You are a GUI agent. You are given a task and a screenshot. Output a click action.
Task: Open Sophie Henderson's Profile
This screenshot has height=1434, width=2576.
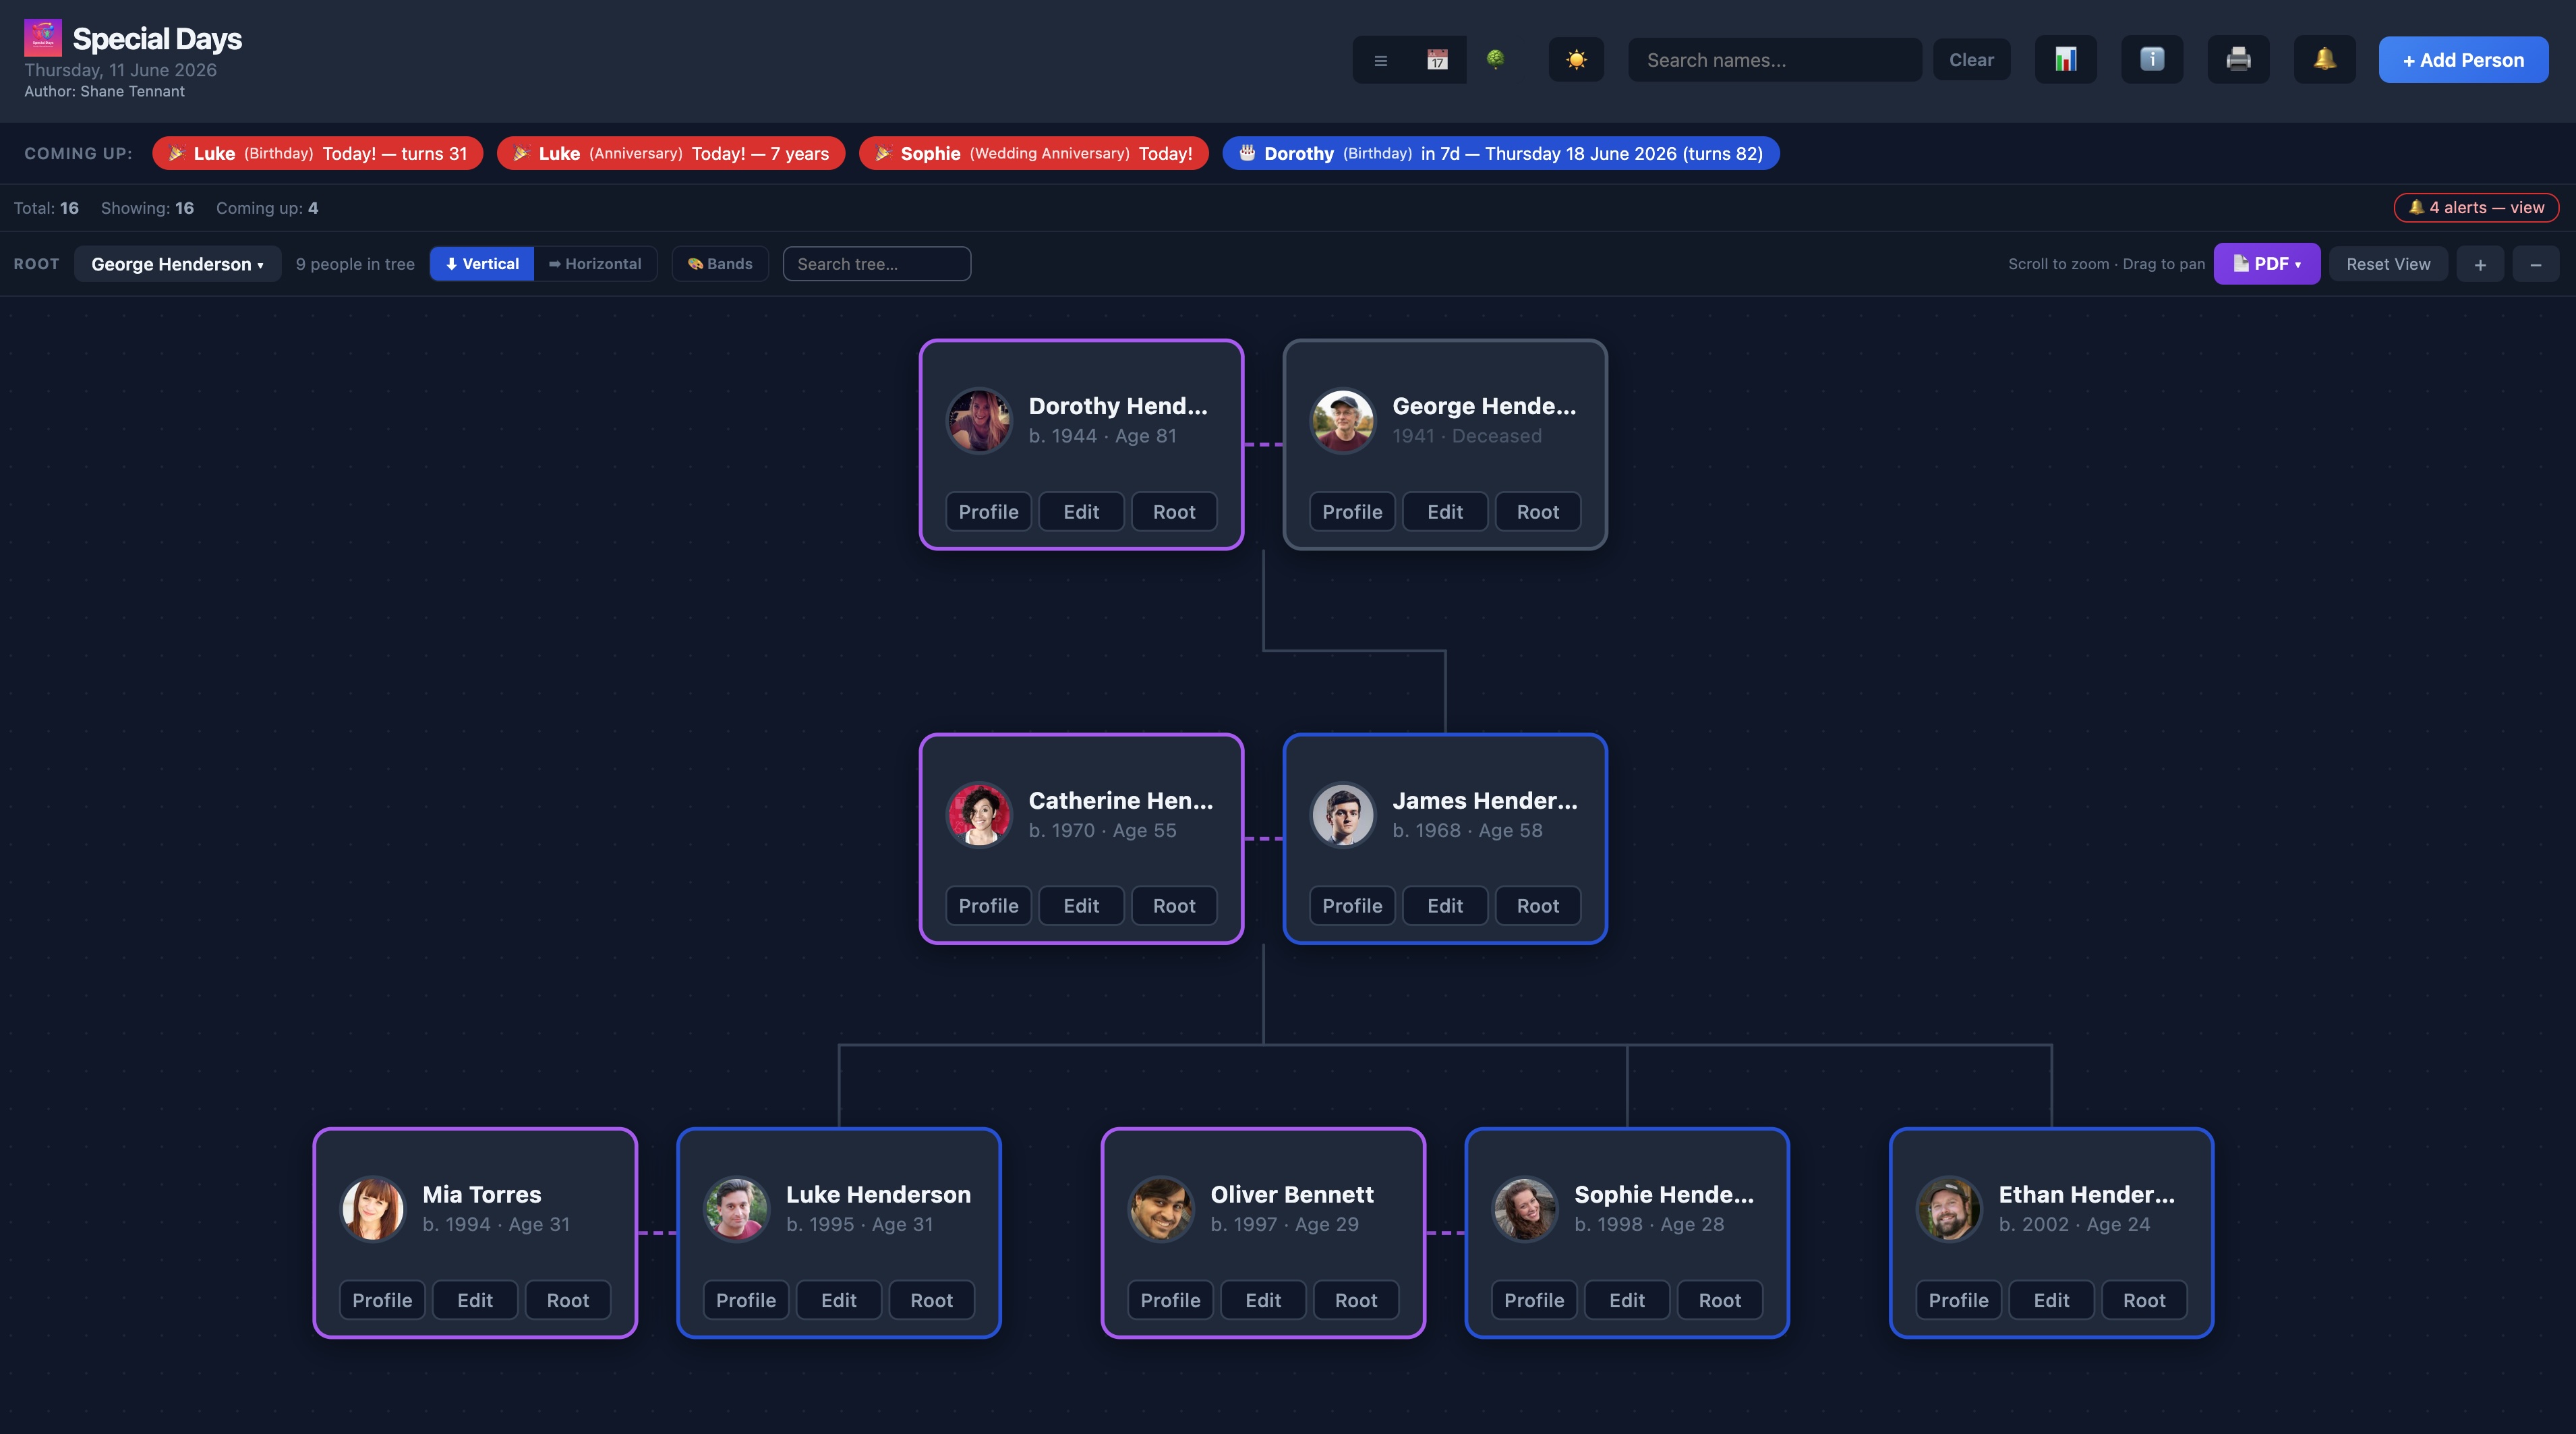pyautogui.click(x=1534, y=1300)
